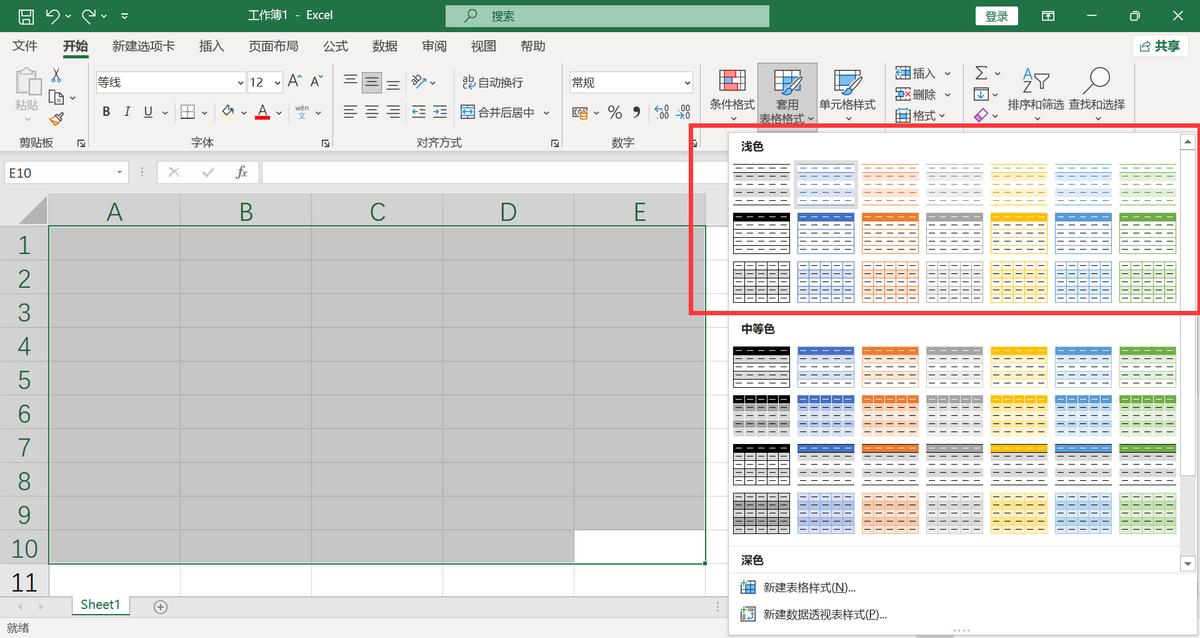Toggle Italic formatting
The height and width of the screenshot is (638, 1200).
127,112
